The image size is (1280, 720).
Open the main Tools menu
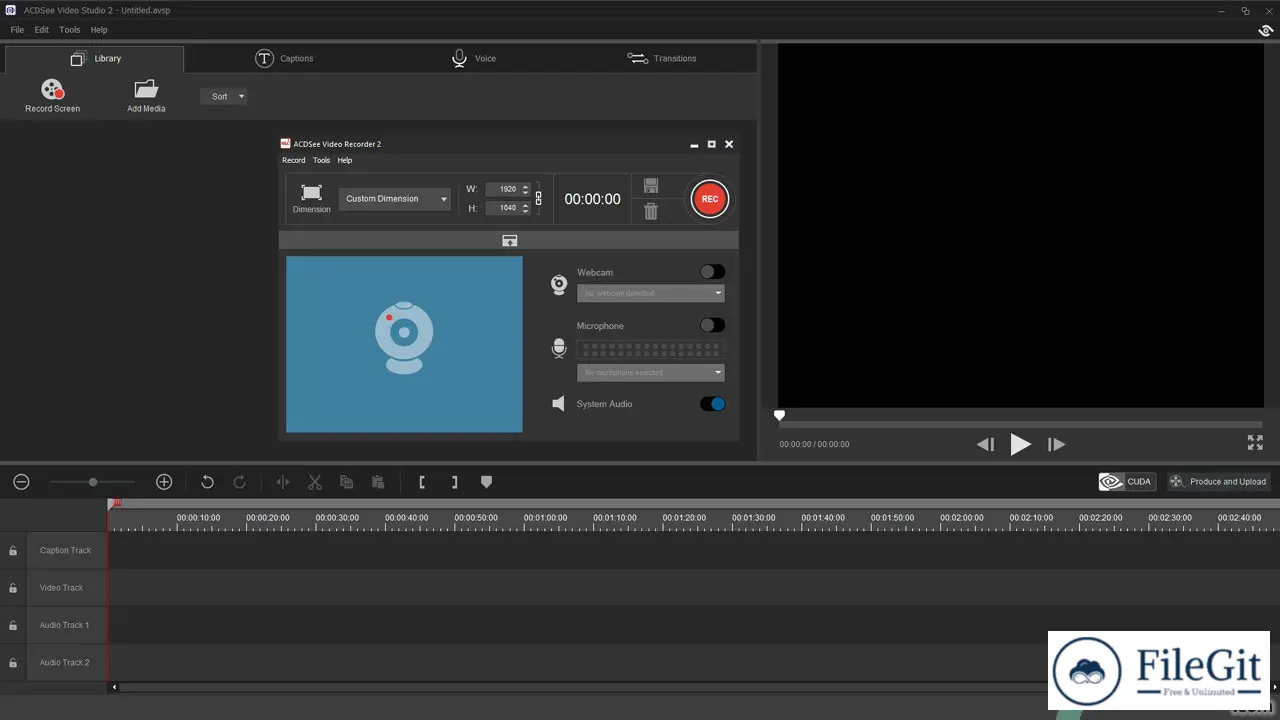pos(69,30)
